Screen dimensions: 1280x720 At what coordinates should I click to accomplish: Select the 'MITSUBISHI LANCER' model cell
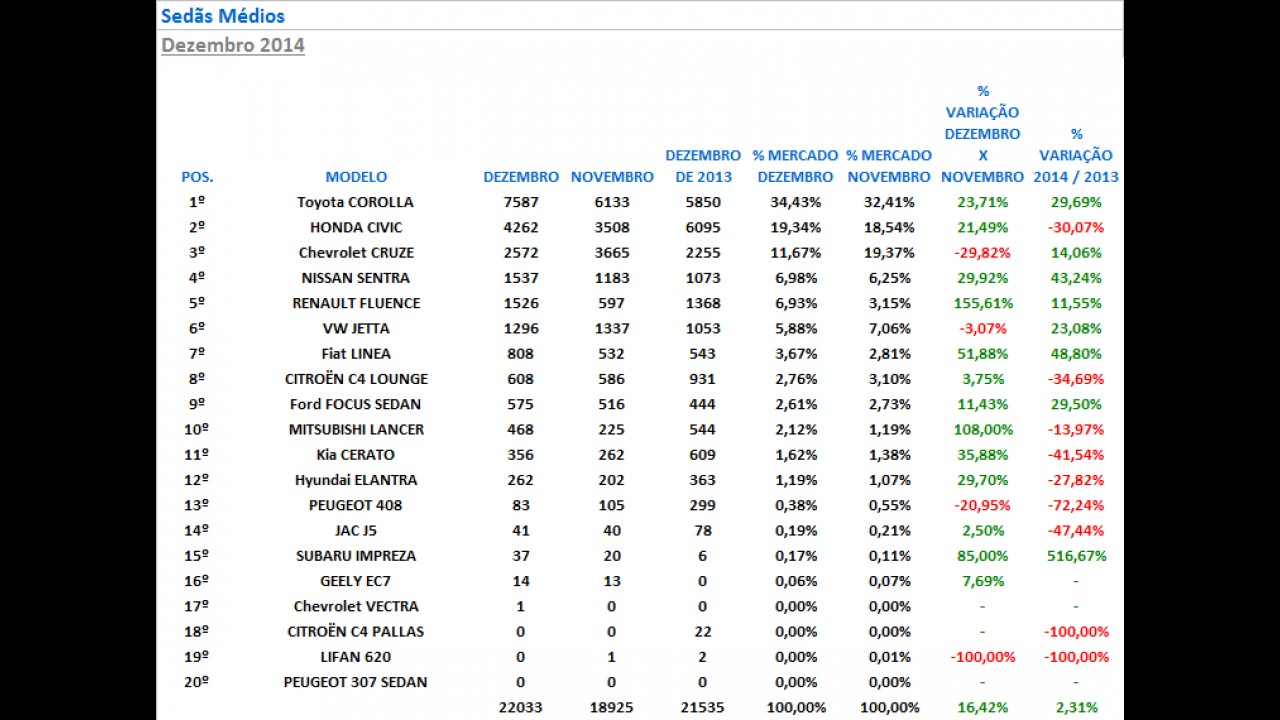coord(356,429)
